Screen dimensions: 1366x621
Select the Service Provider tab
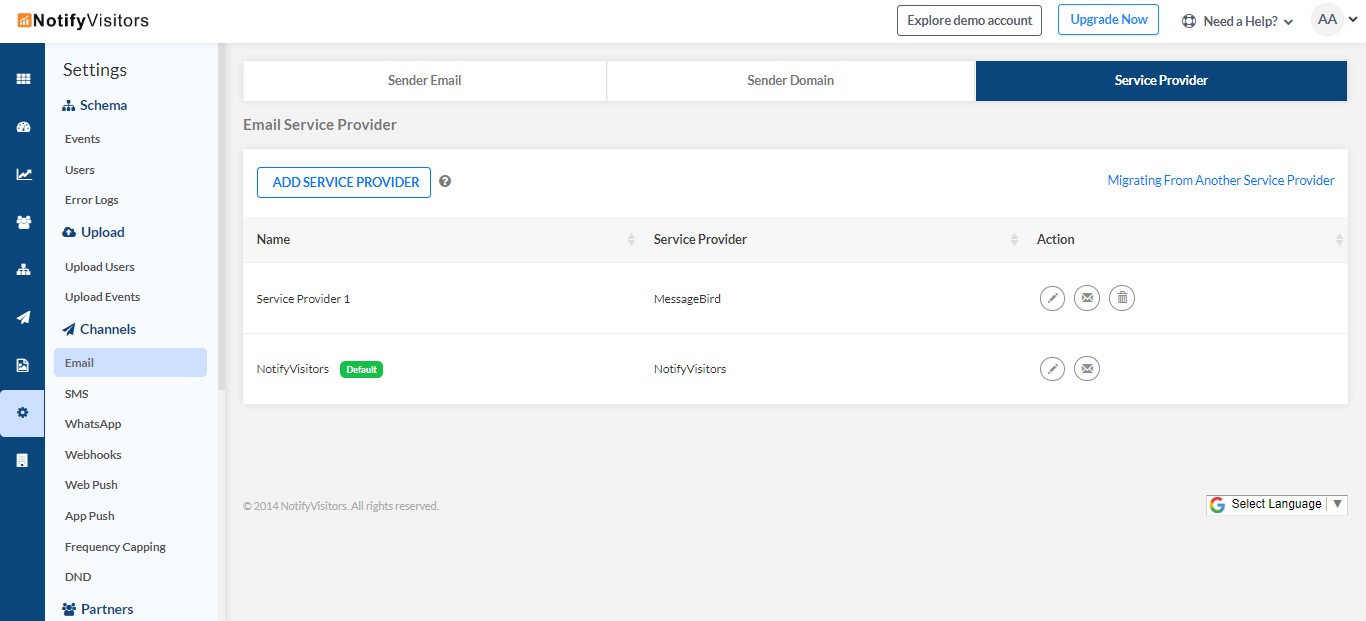coord(1161,81)
